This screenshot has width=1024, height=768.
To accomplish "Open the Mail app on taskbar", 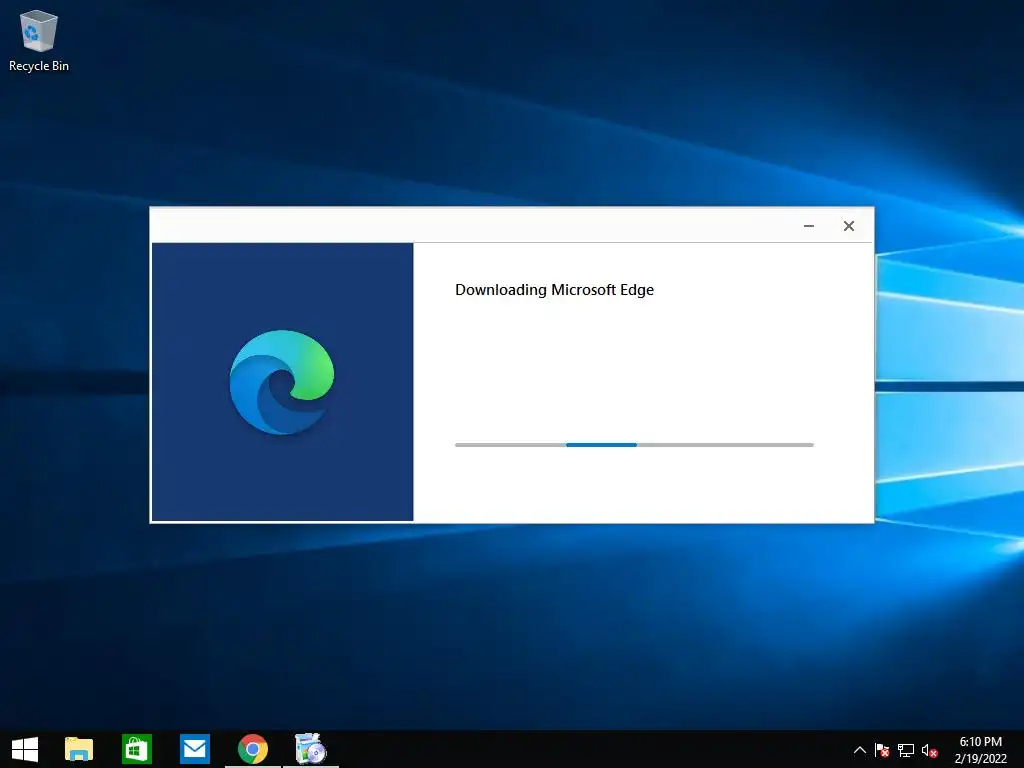I will click(195, 749).
